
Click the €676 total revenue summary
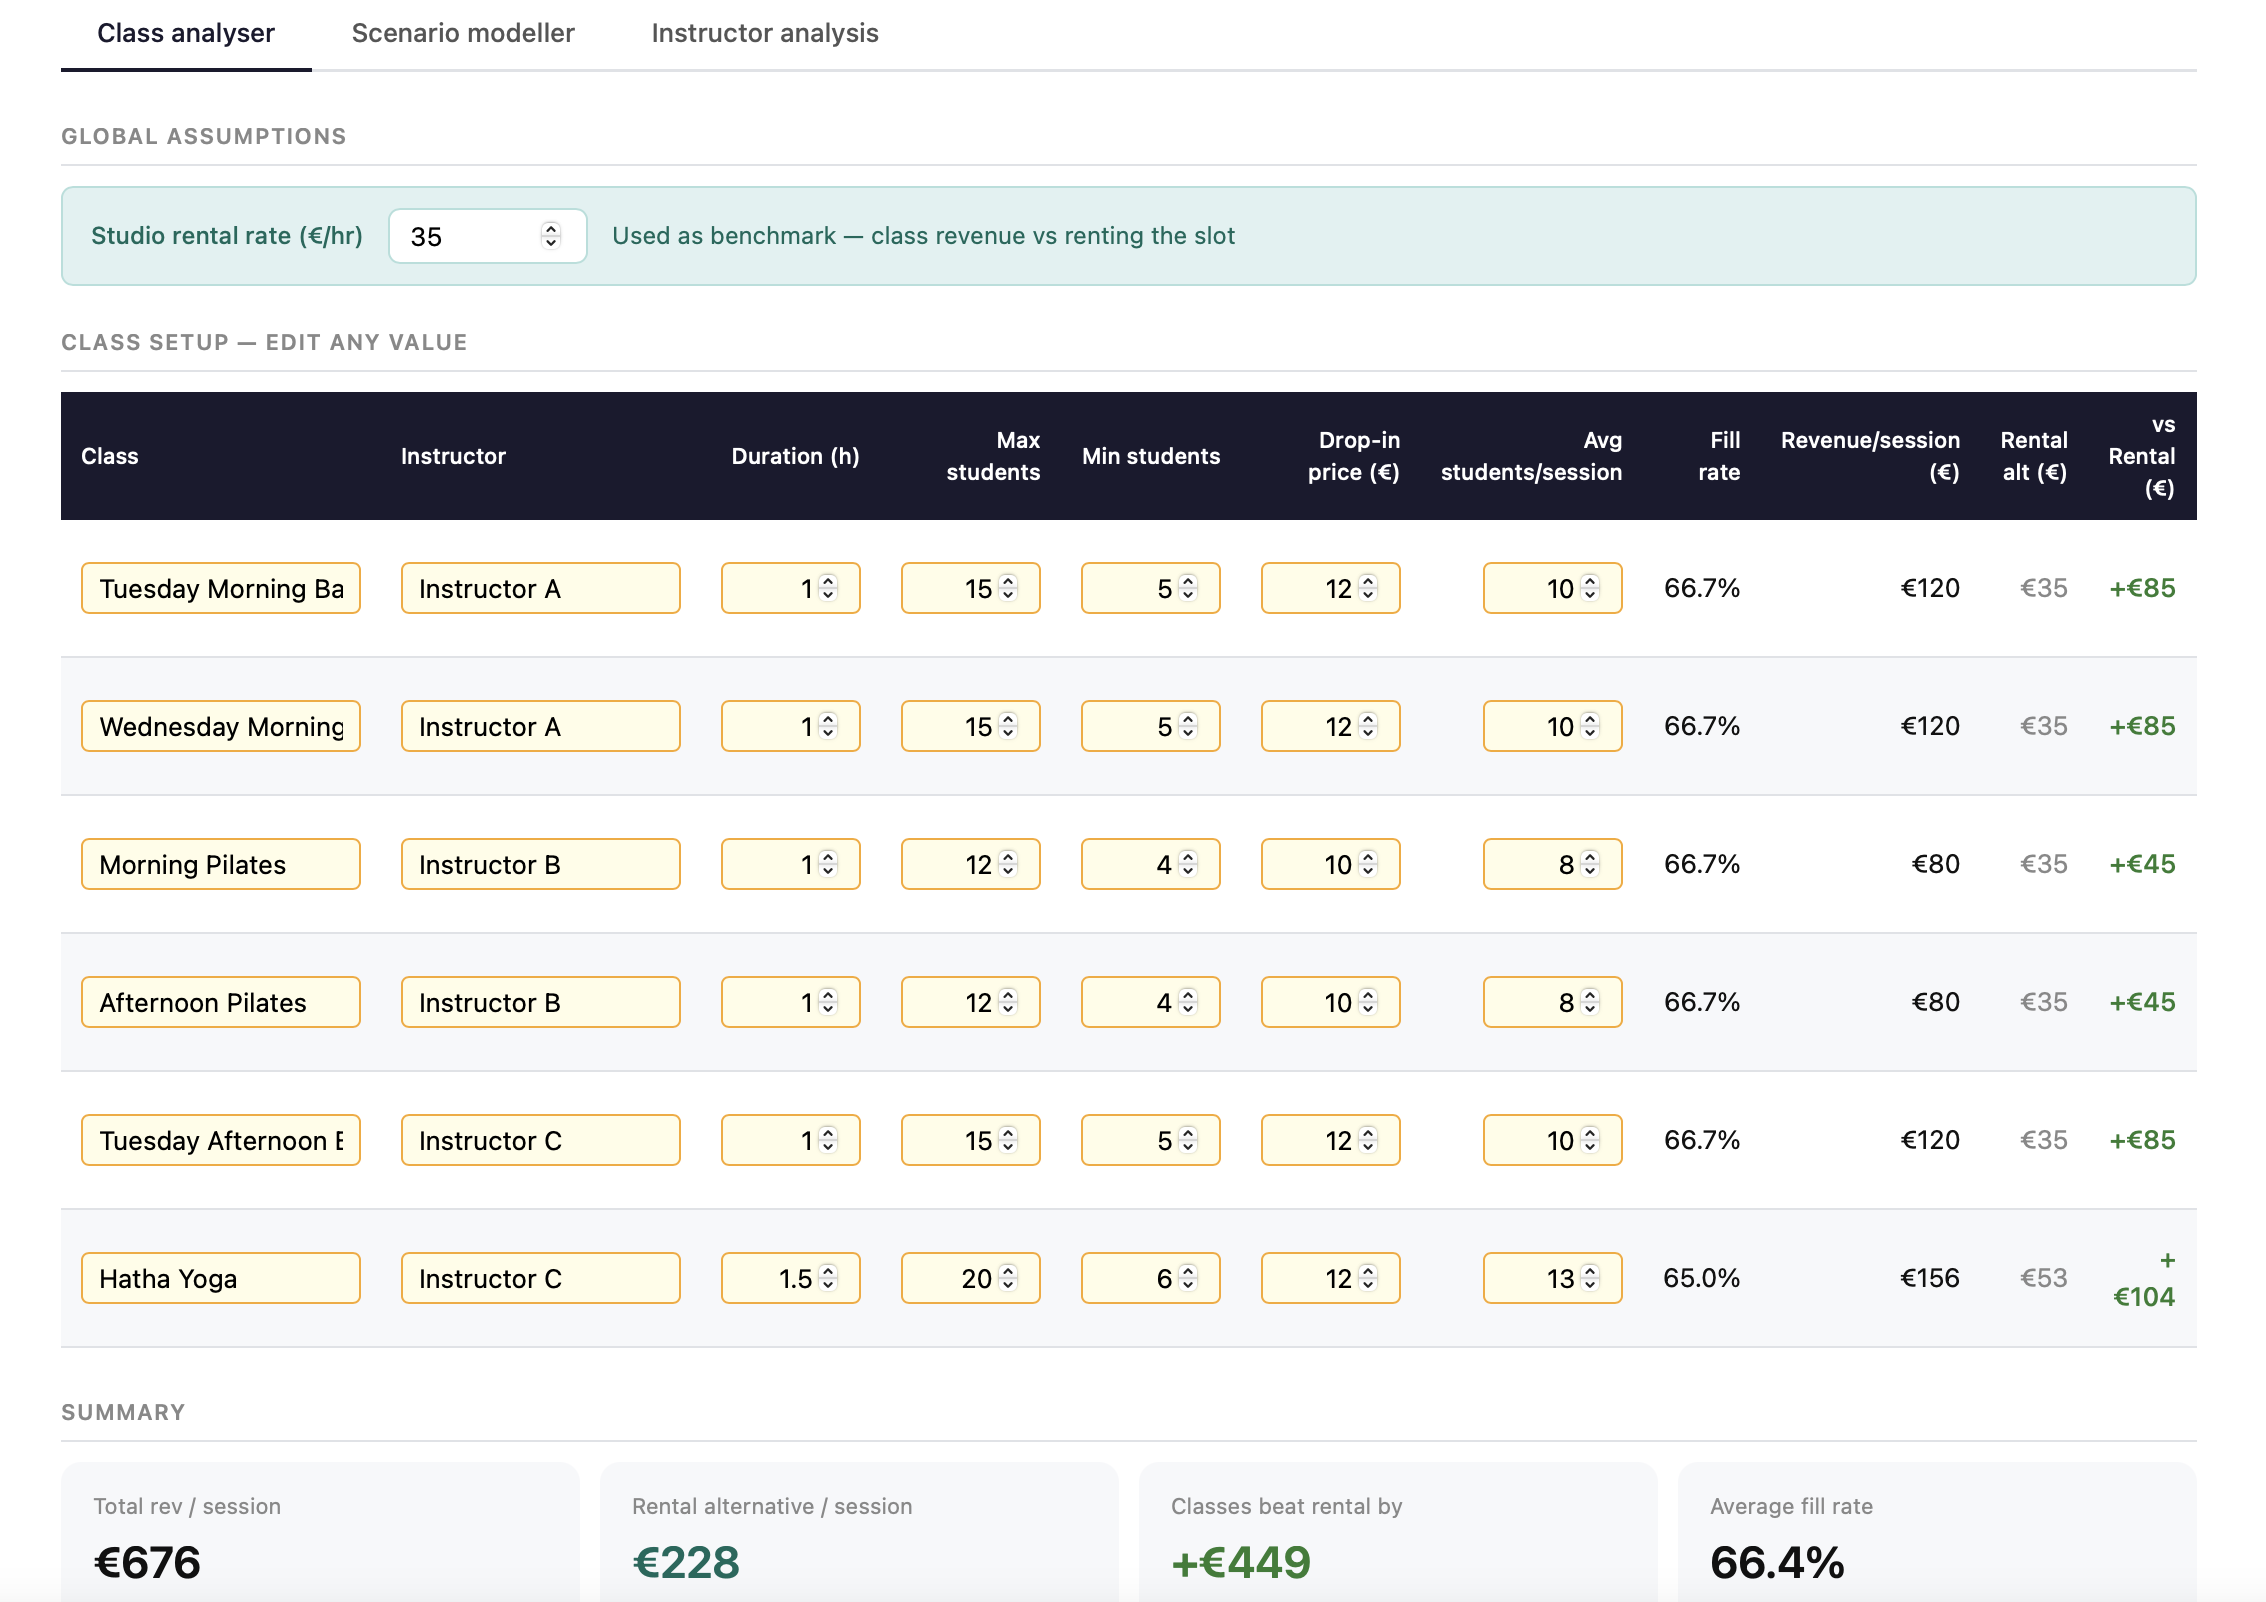tap(147, 1562)
